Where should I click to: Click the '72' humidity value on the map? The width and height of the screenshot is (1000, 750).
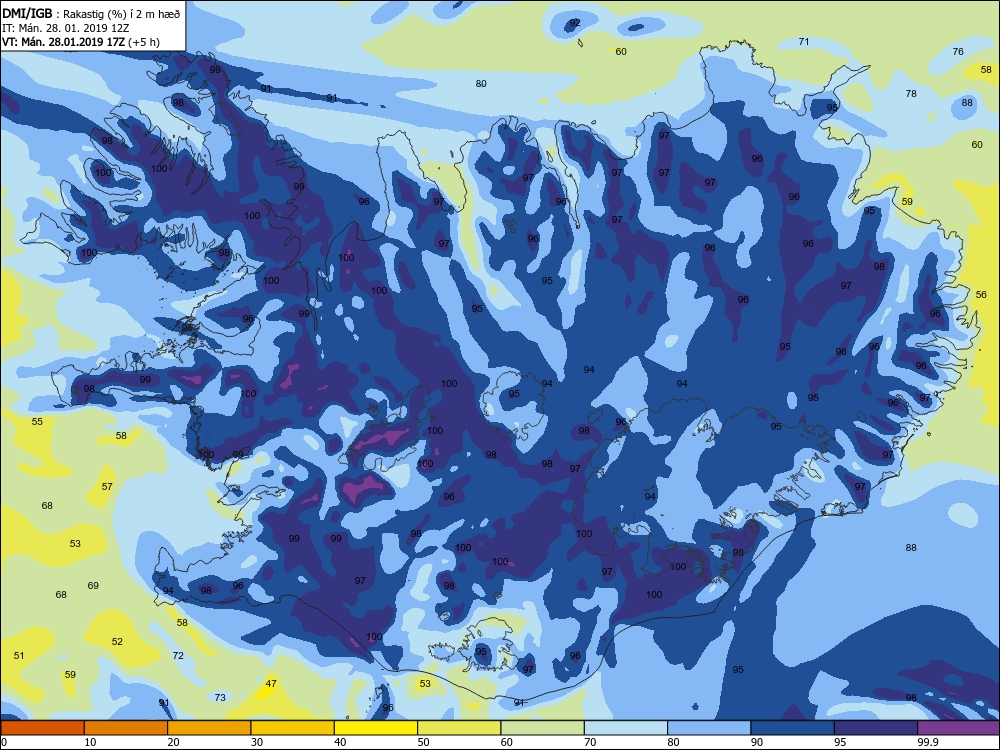click(x=178, y=656)
